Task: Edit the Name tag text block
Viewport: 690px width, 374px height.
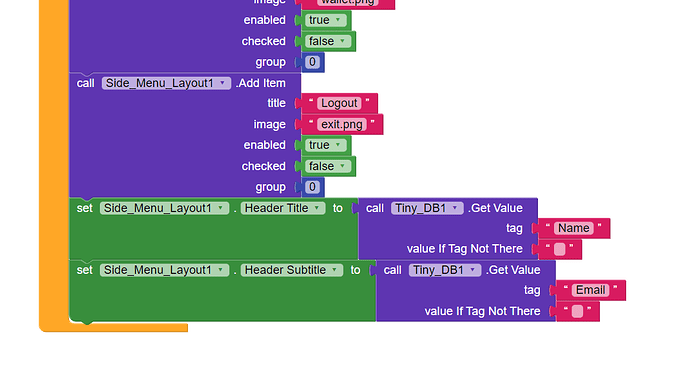Action: (x=573, y=228)
